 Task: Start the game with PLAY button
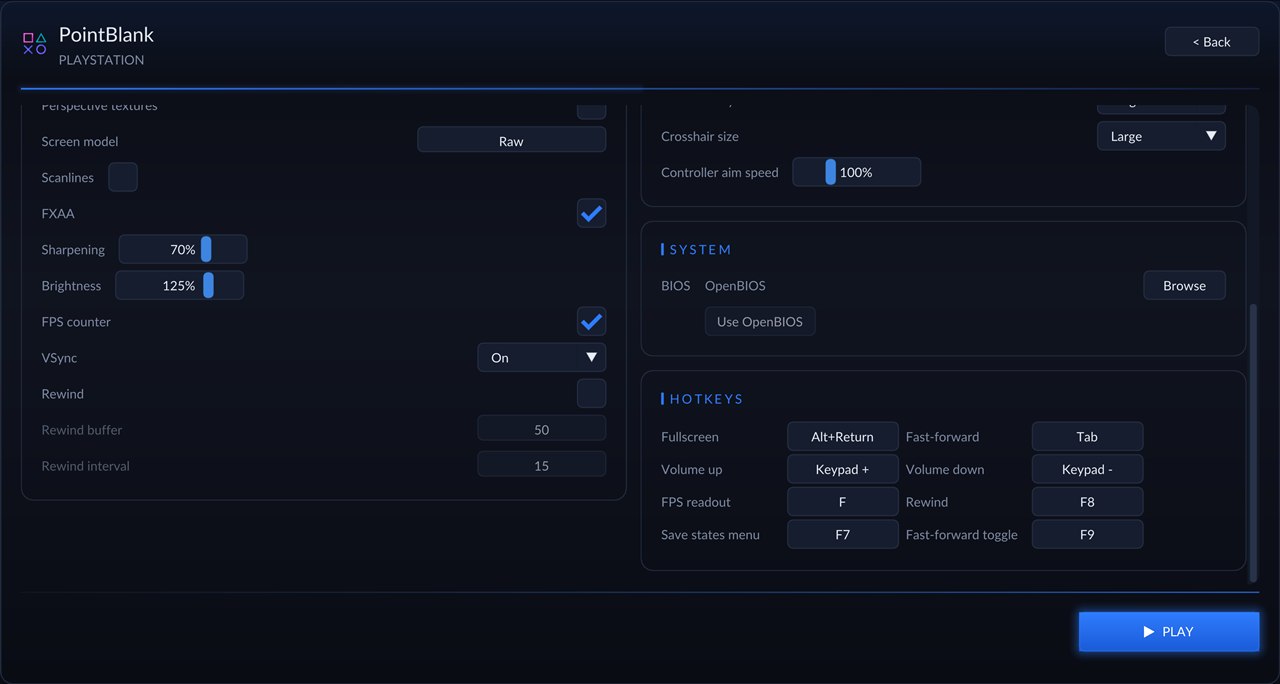point(1168,632)
